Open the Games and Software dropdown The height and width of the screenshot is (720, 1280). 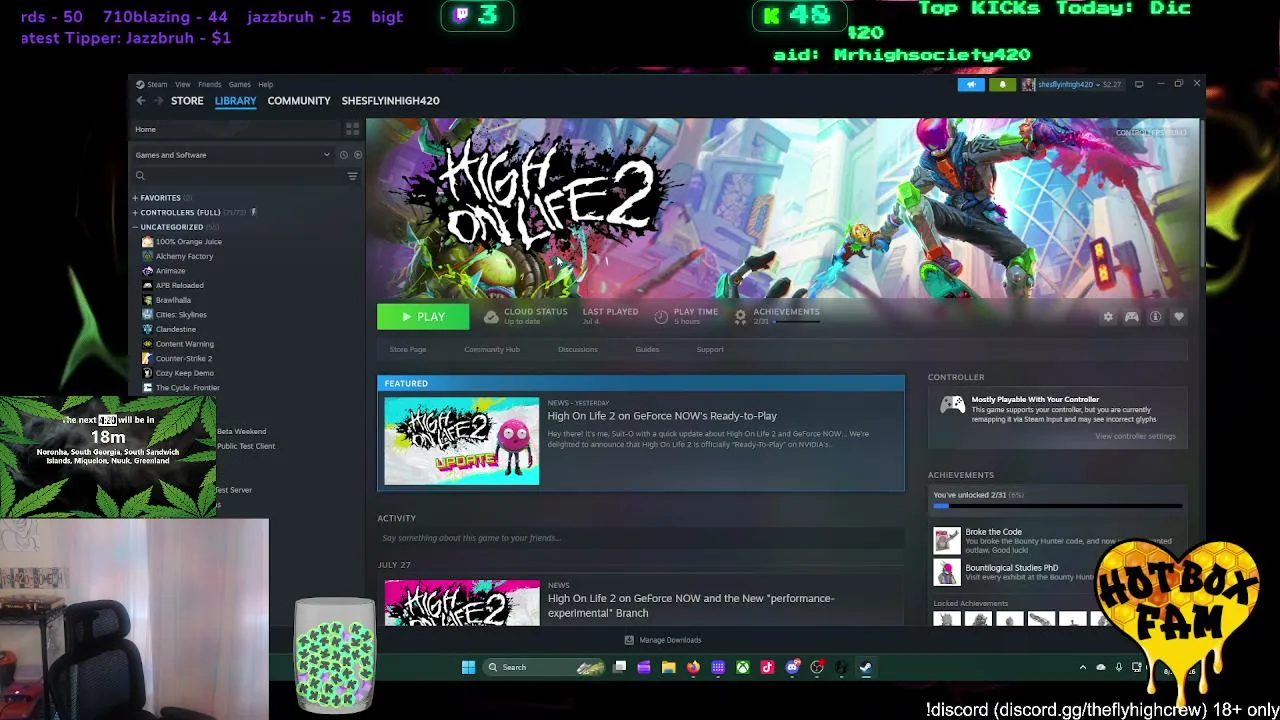coord(232,155)
